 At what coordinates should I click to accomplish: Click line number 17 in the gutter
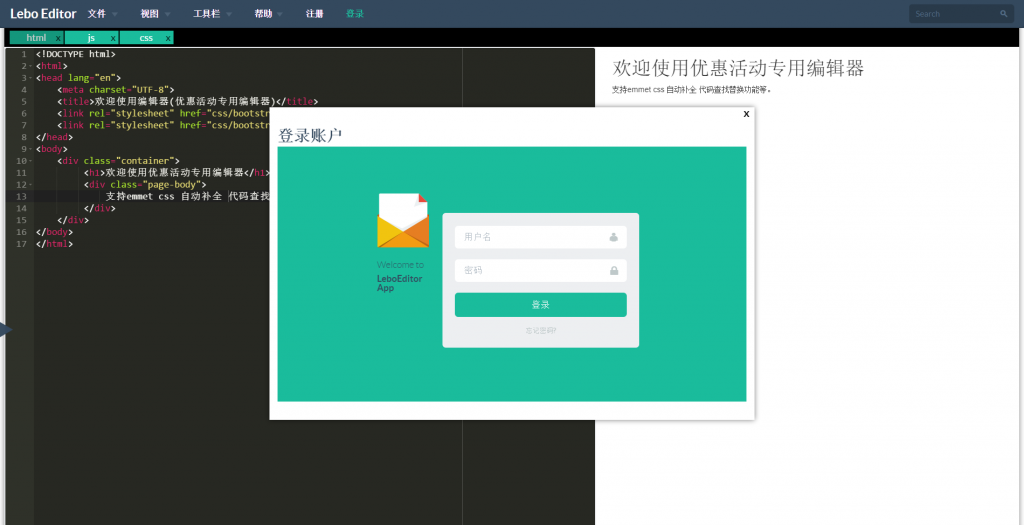pos(22,244)
